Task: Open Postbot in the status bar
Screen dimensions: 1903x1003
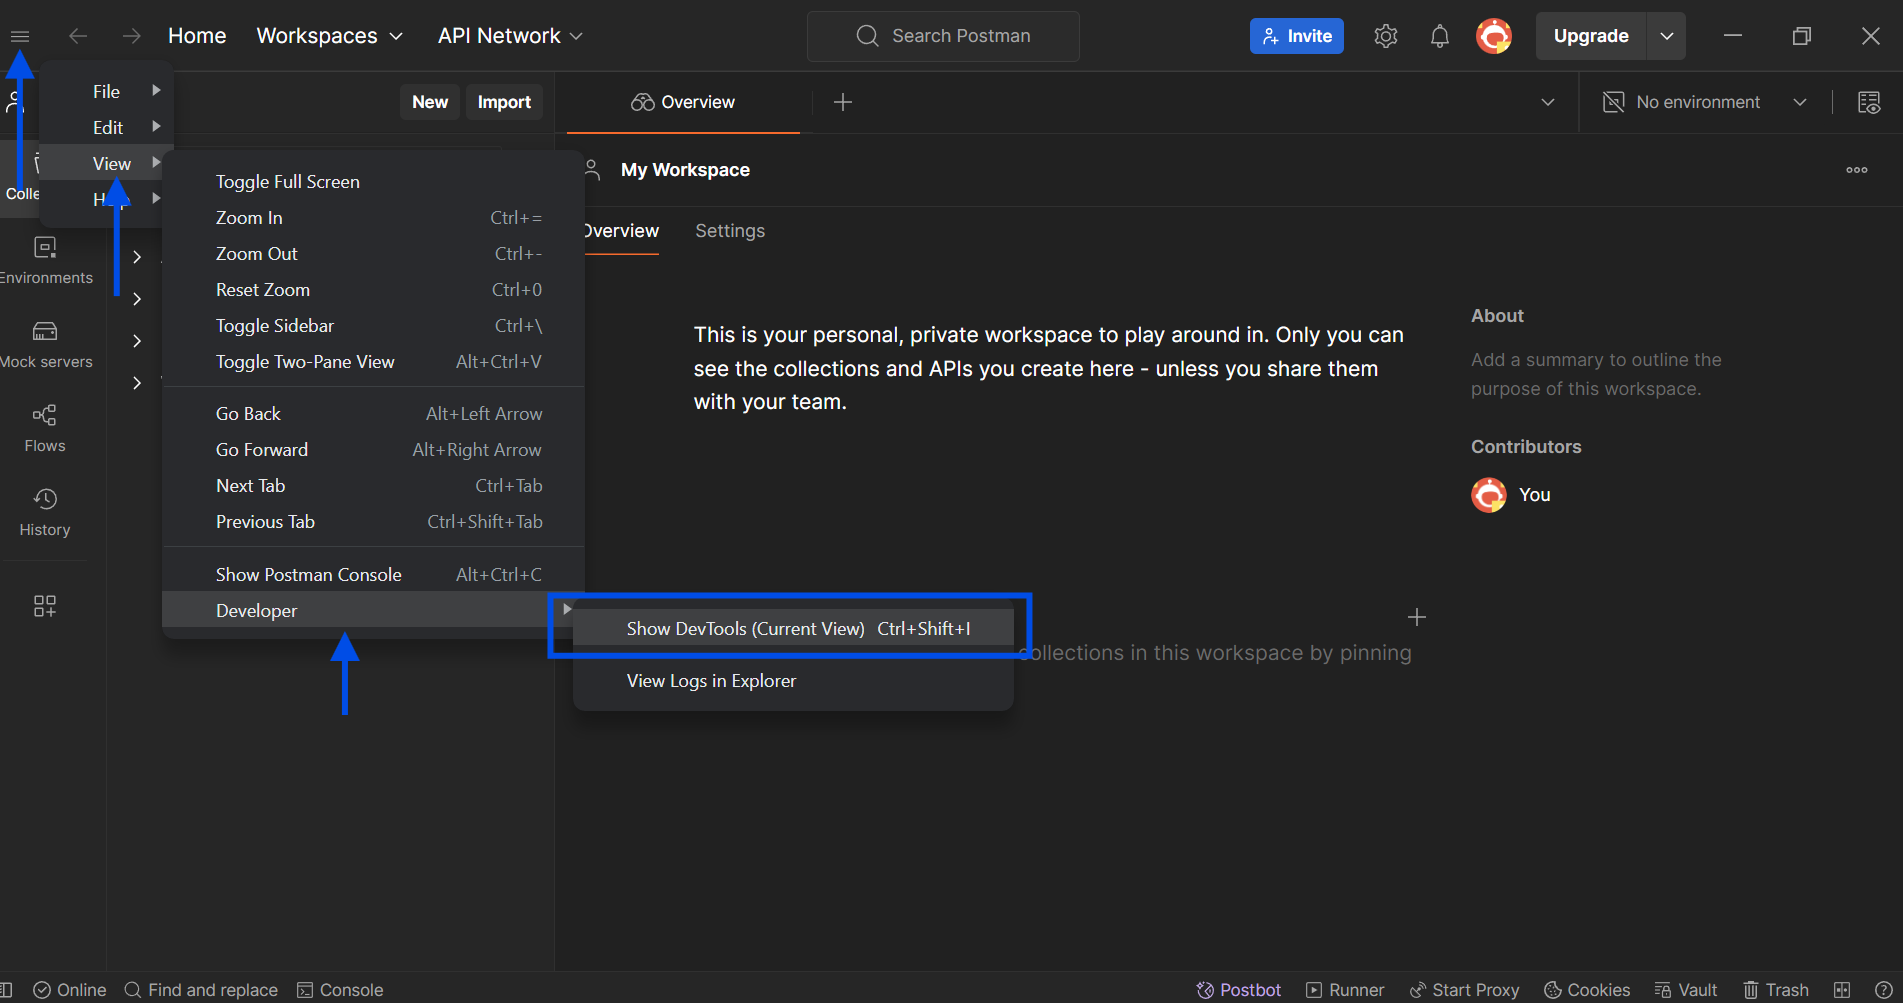Action: click(1239, 990)
